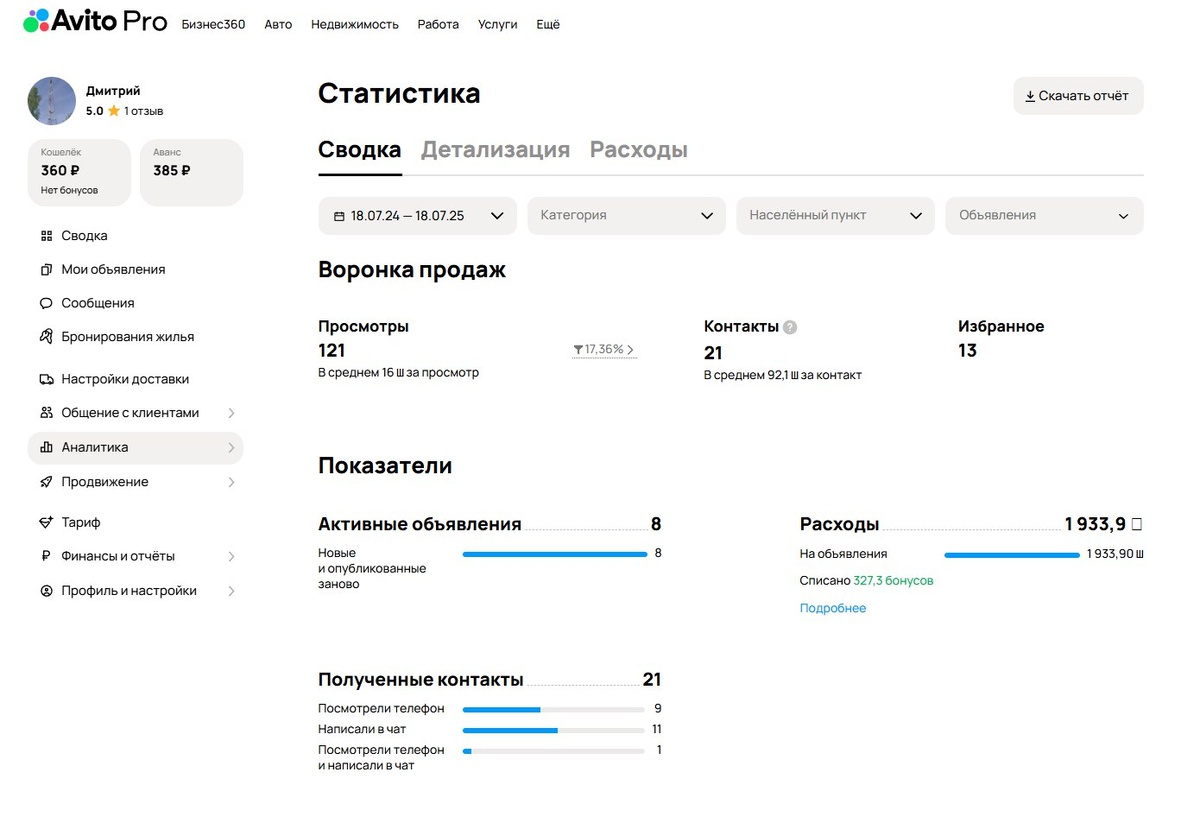Open Мои объявления in the sidebar
Image resolution: width=1200 pixels, height=823 pixels.
[116, 269]
